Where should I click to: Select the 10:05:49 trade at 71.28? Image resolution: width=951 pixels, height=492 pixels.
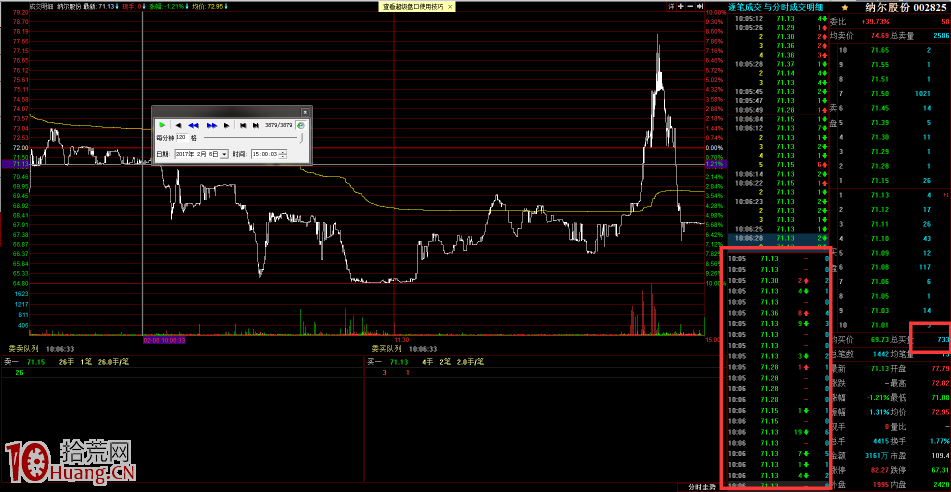pyautogui.click(x=780, y=110)
